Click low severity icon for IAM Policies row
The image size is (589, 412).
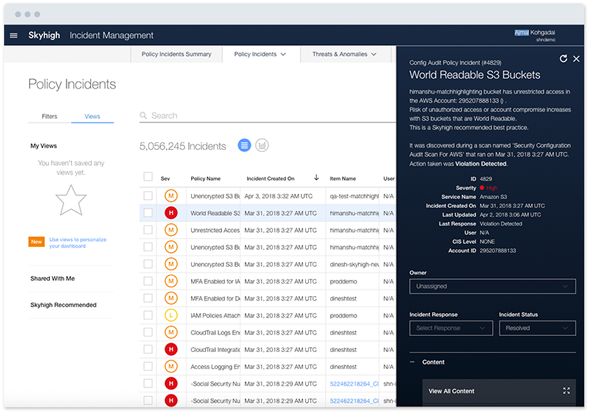click(x=171, y=315)
